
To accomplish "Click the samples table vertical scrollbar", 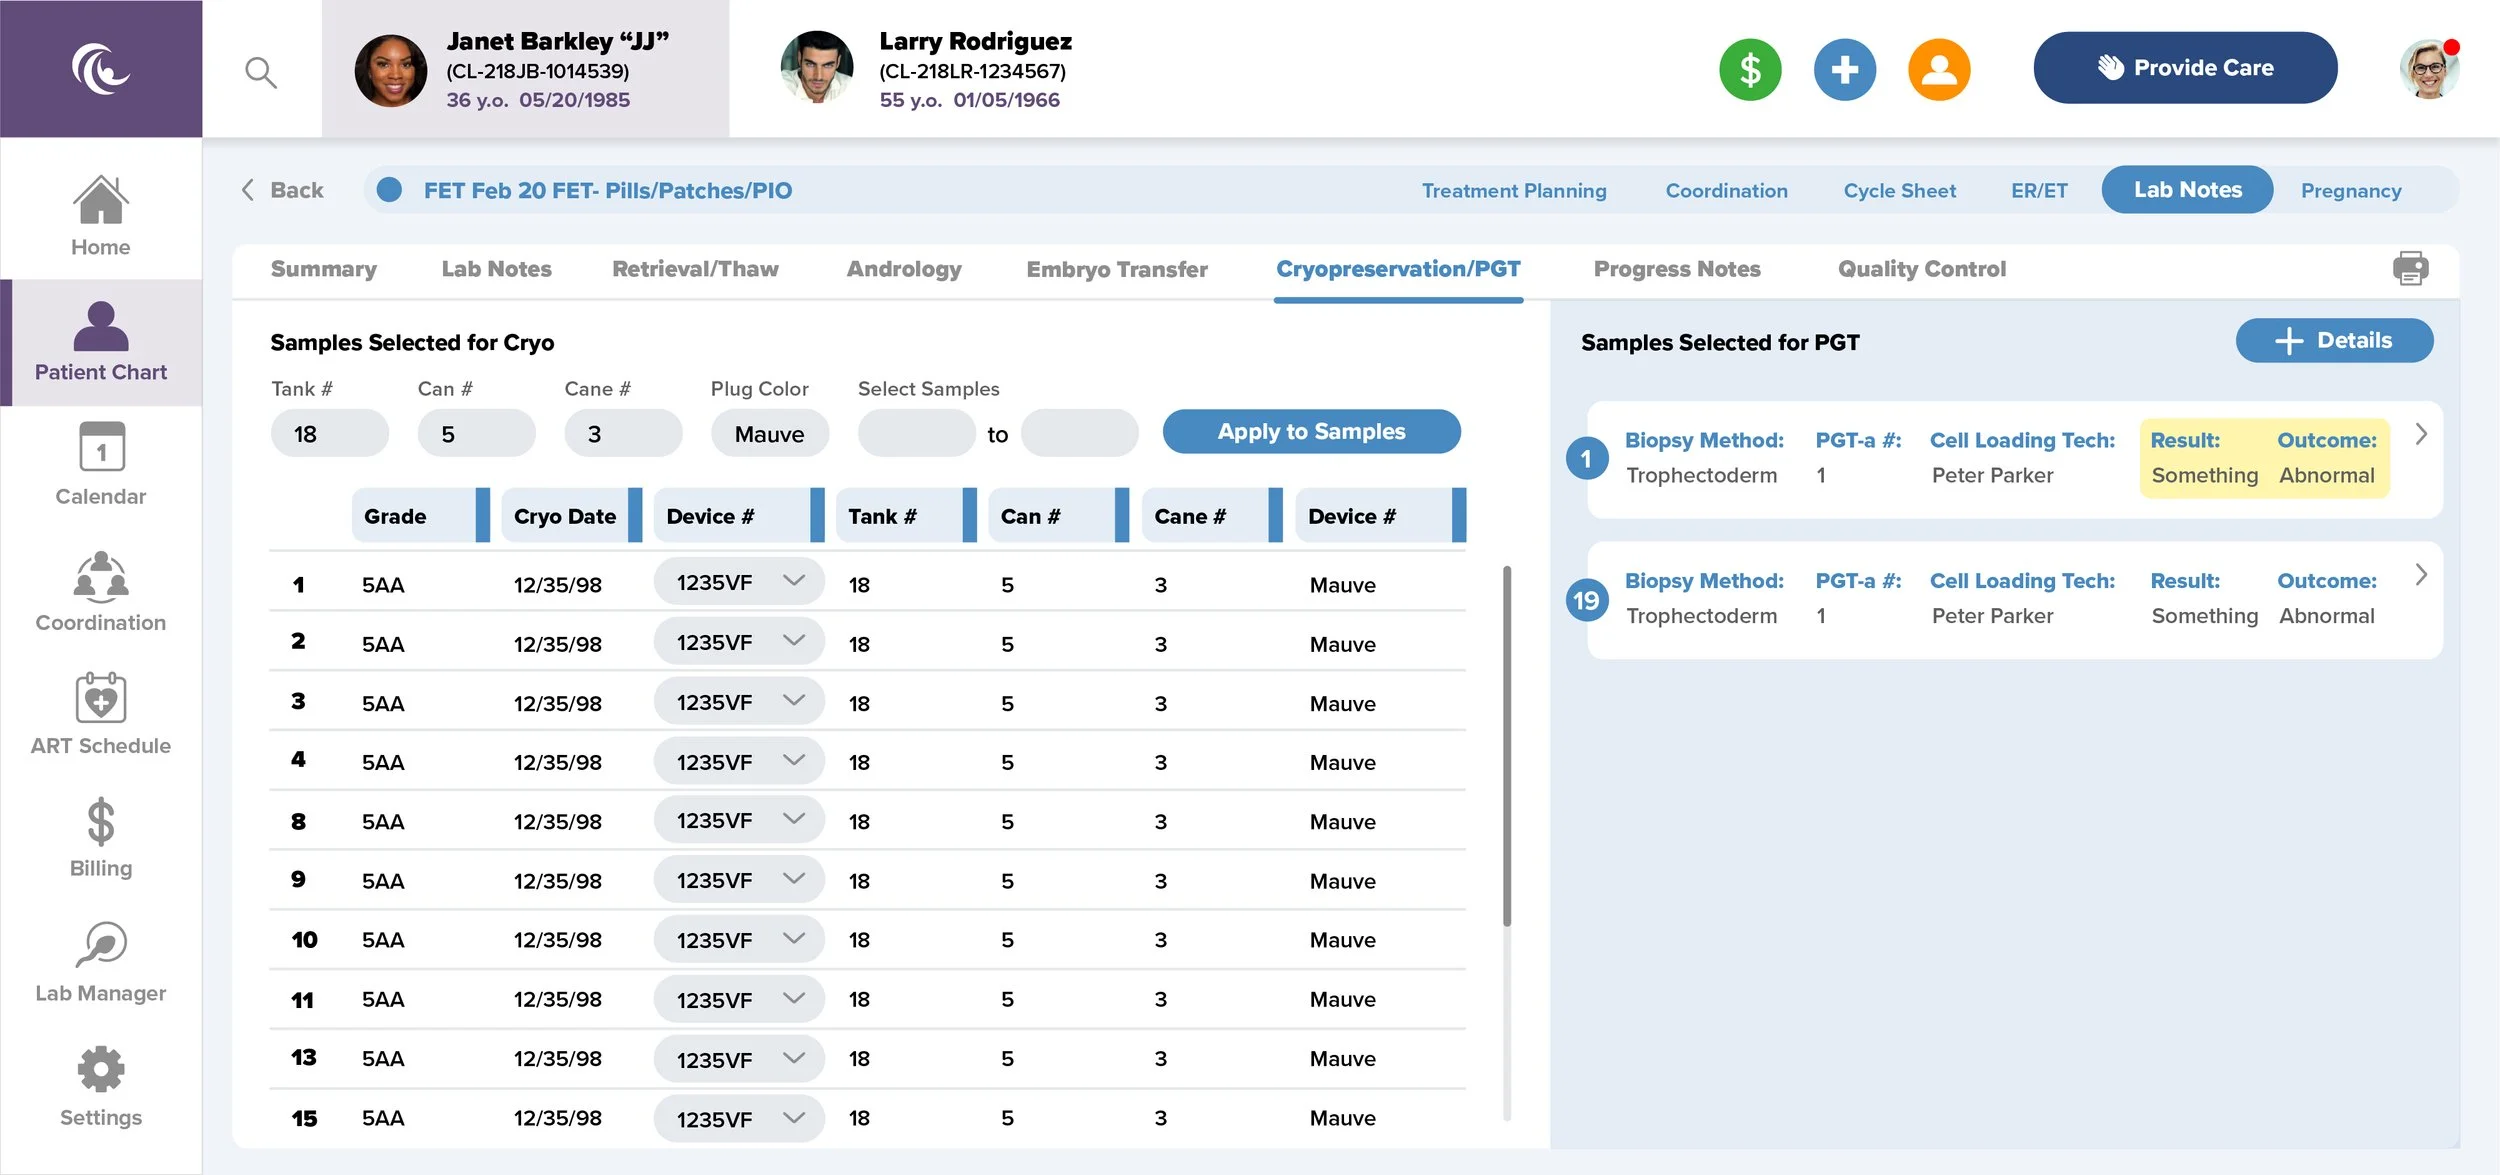I will (x=1506, y=746).
